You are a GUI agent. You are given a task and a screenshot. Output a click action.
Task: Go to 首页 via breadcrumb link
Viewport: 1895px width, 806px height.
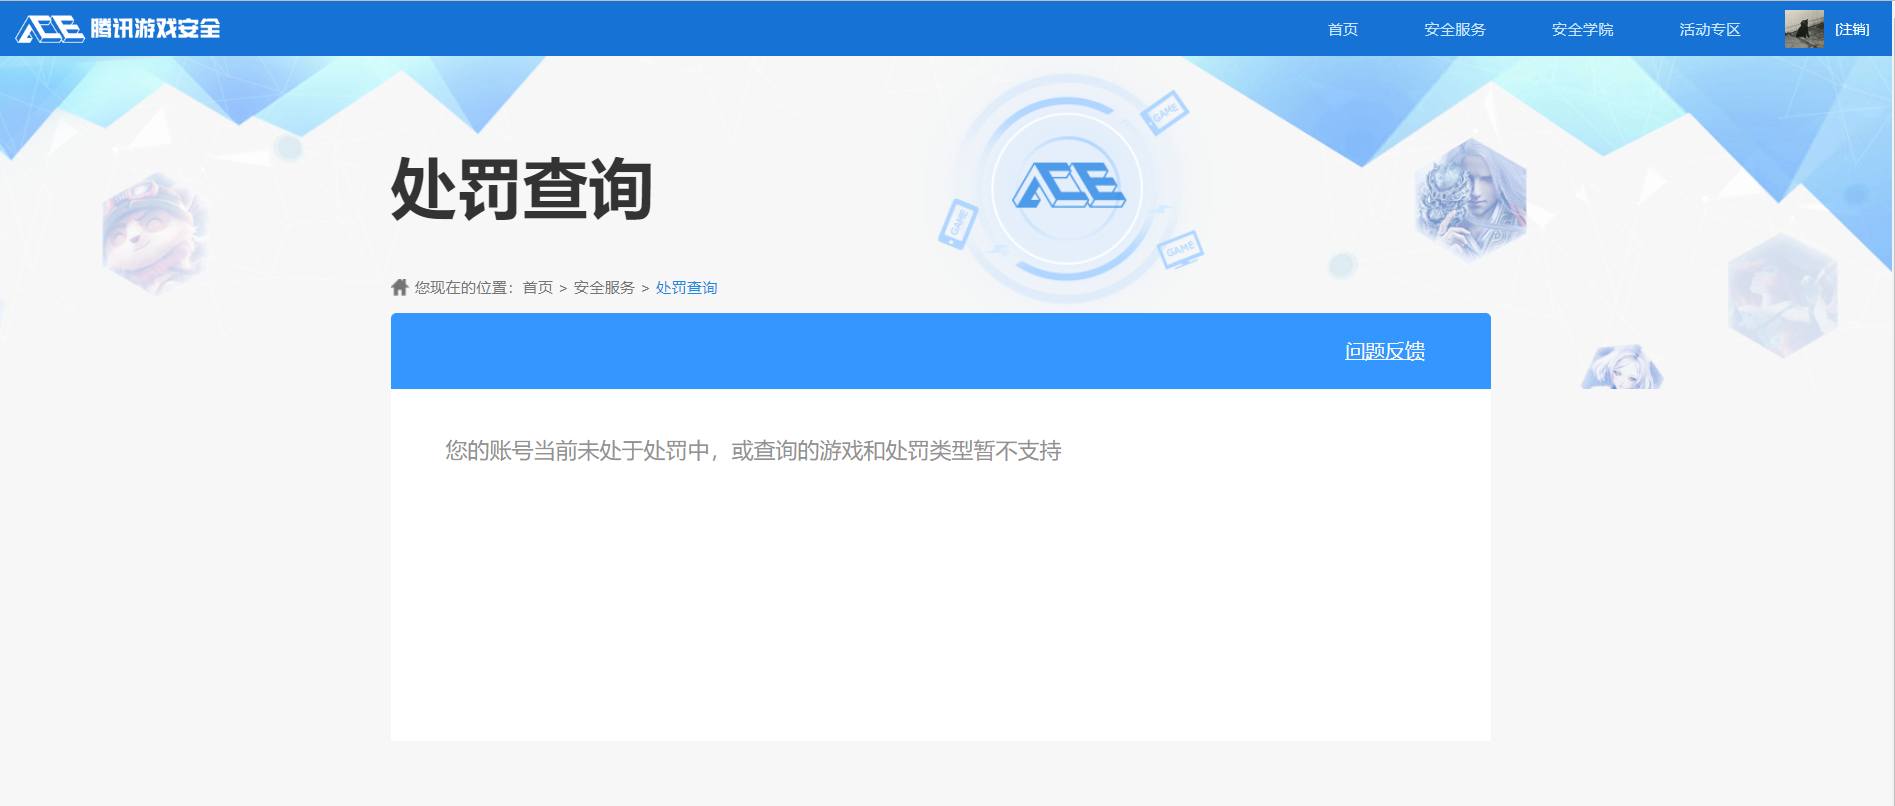point(537,288)
